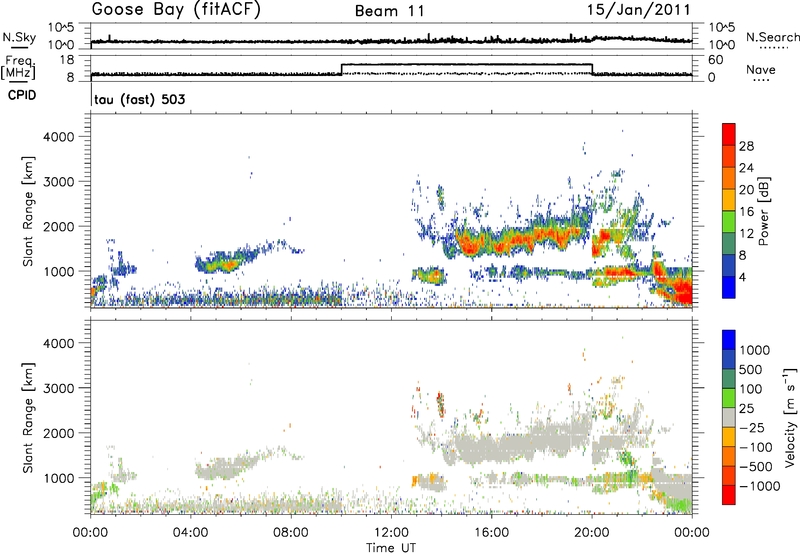
Task: Click the 'Goose Bay (fitACF)' title text
Action: point(176,10)
